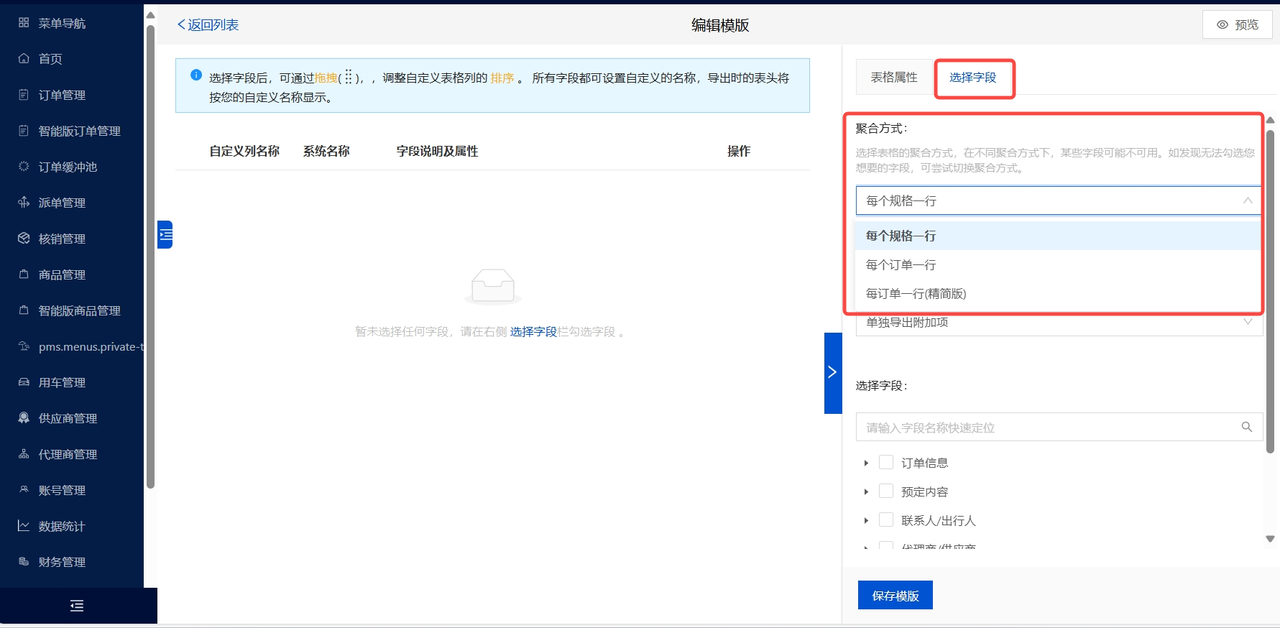Click the order management sidebar icon
The image size is (1280, 628).
[24, 95]
